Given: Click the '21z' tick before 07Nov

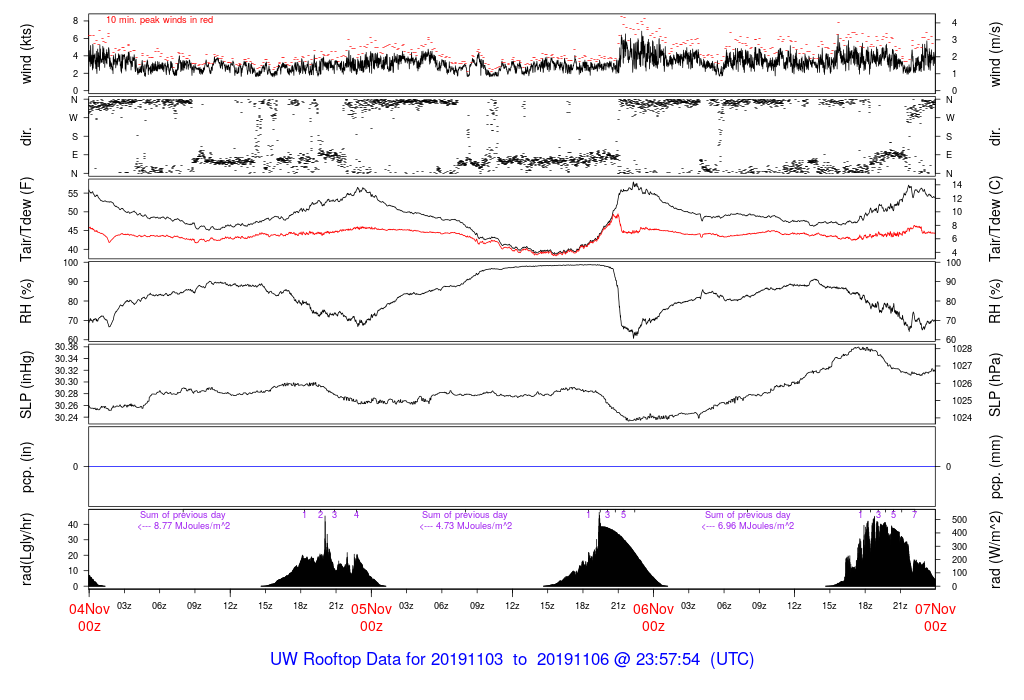Looking at the screenshot, I should pos(900,605).
